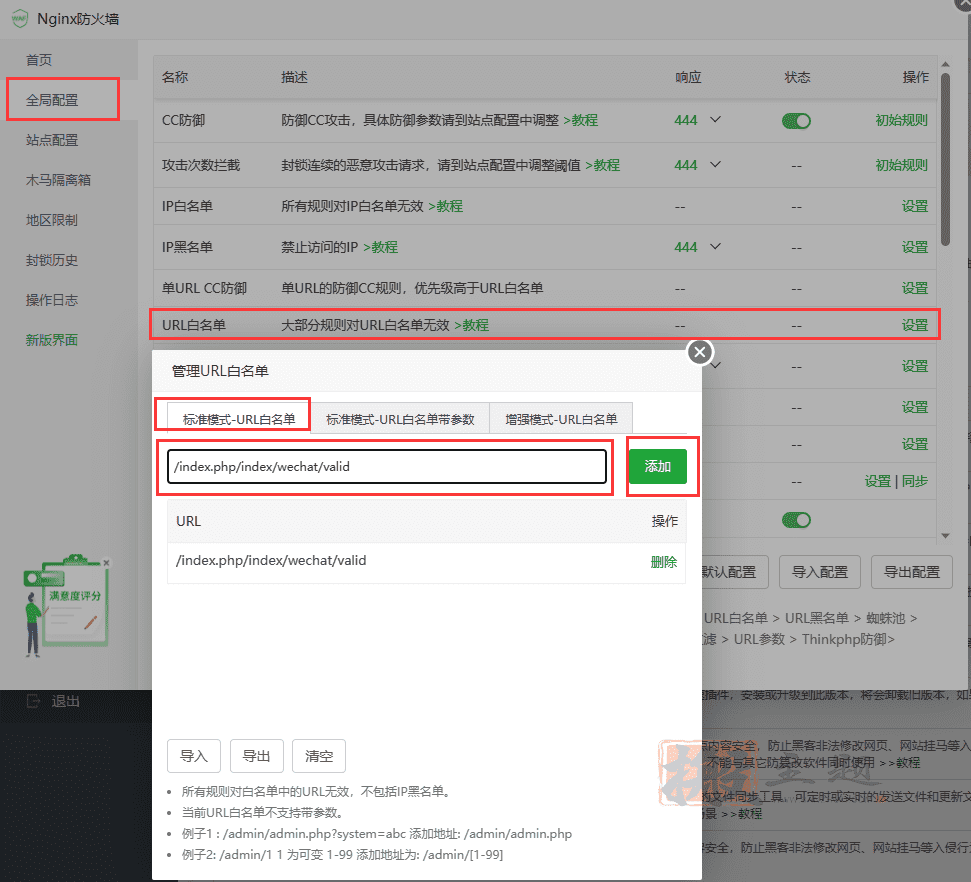Viewport: 971px width, 882px height.
Task: Open the URL白名单 教程 link
Action: coord(472,325)
